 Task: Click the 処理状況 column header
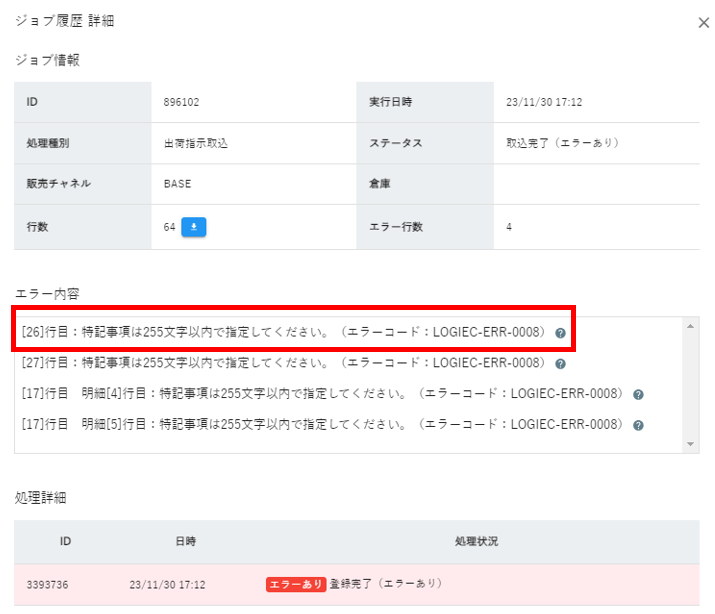[x=476, y=541]
